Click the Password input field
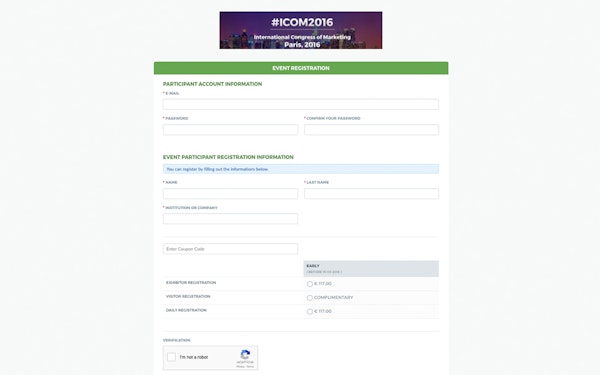600x375 pixels. 230,130
